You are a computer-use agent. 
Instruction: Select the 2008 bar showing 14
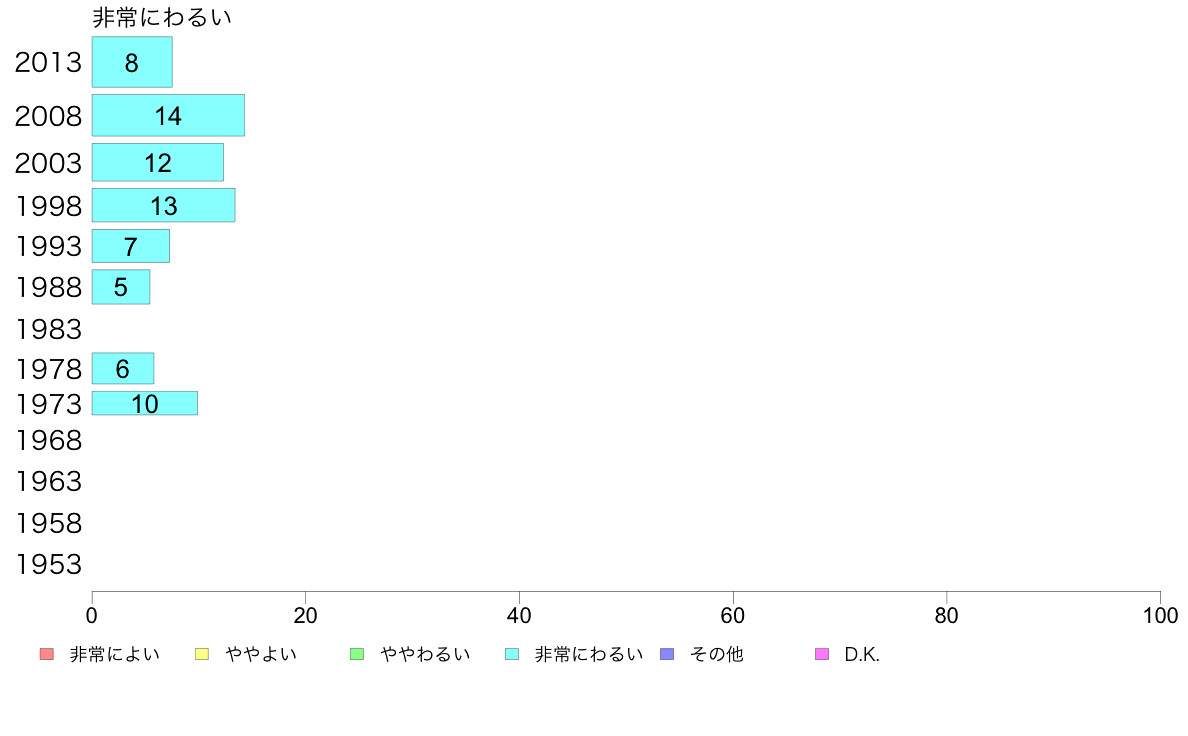(168, 115)
